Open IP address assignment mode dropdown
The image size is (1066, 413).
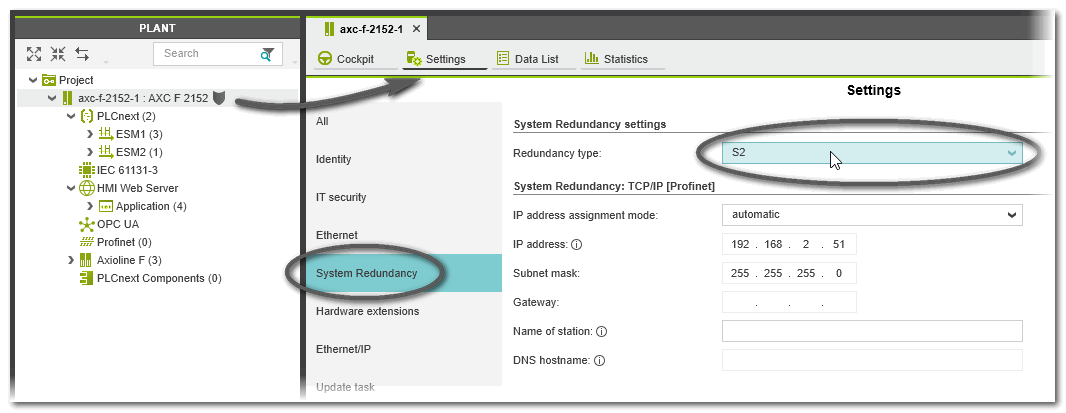click(x=1012, y=214)
